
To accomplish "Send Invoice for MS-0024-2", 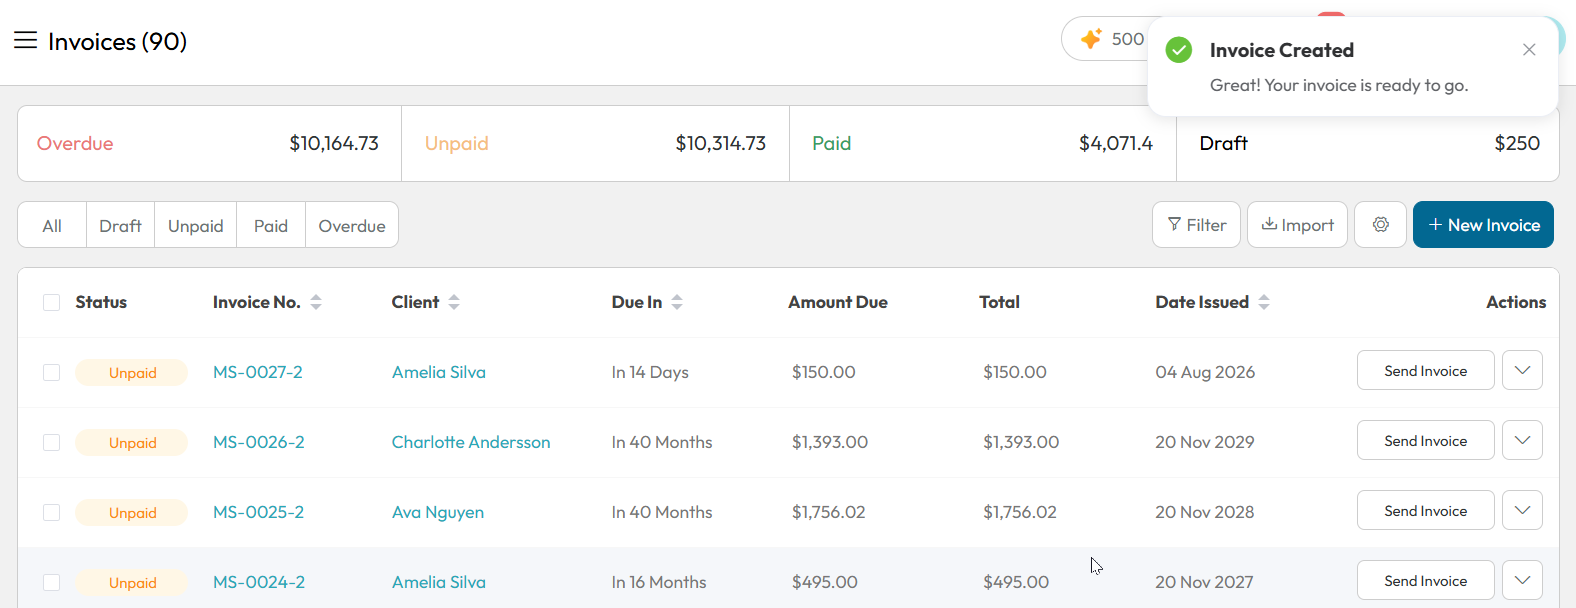I will [1425, 580].
